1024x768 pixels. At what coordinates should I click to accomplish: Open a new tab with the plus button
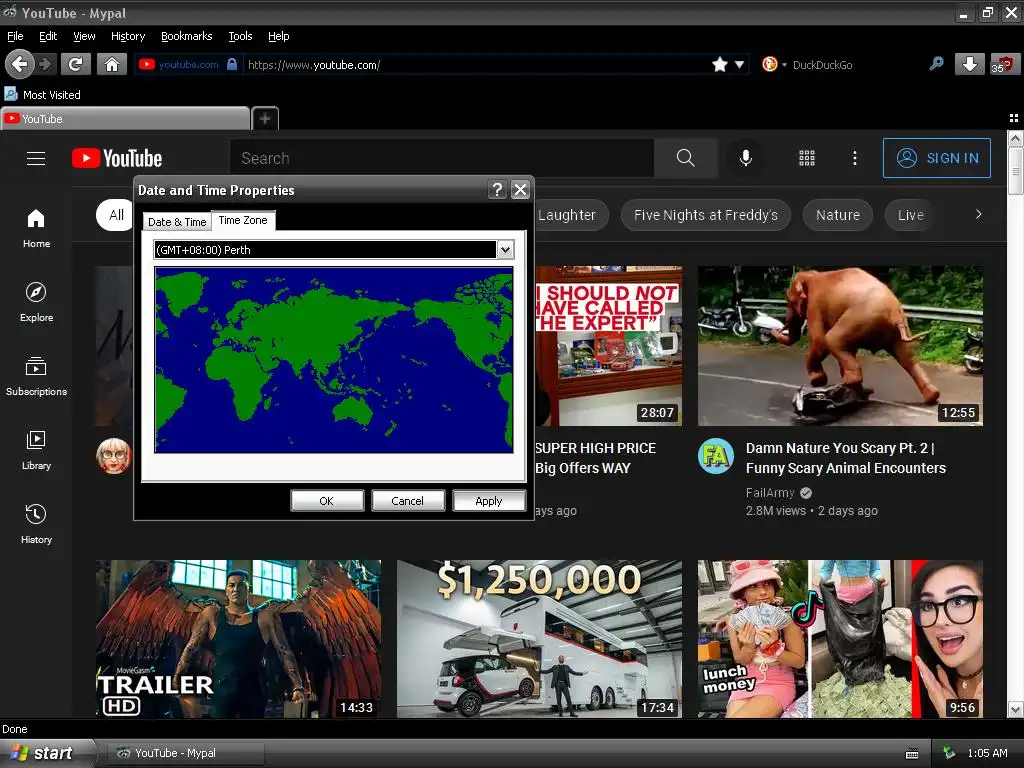[265, 118]
